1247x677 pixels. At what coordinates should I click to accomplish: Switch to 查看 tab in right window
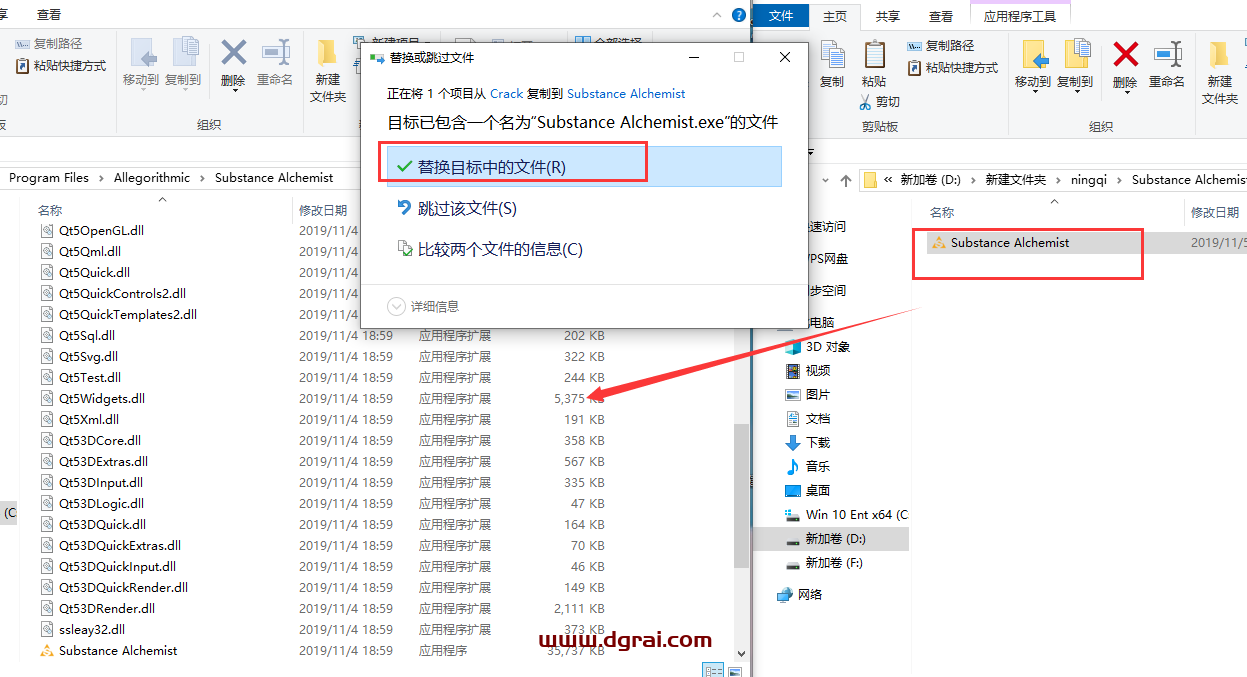click(x=941, y=15)
